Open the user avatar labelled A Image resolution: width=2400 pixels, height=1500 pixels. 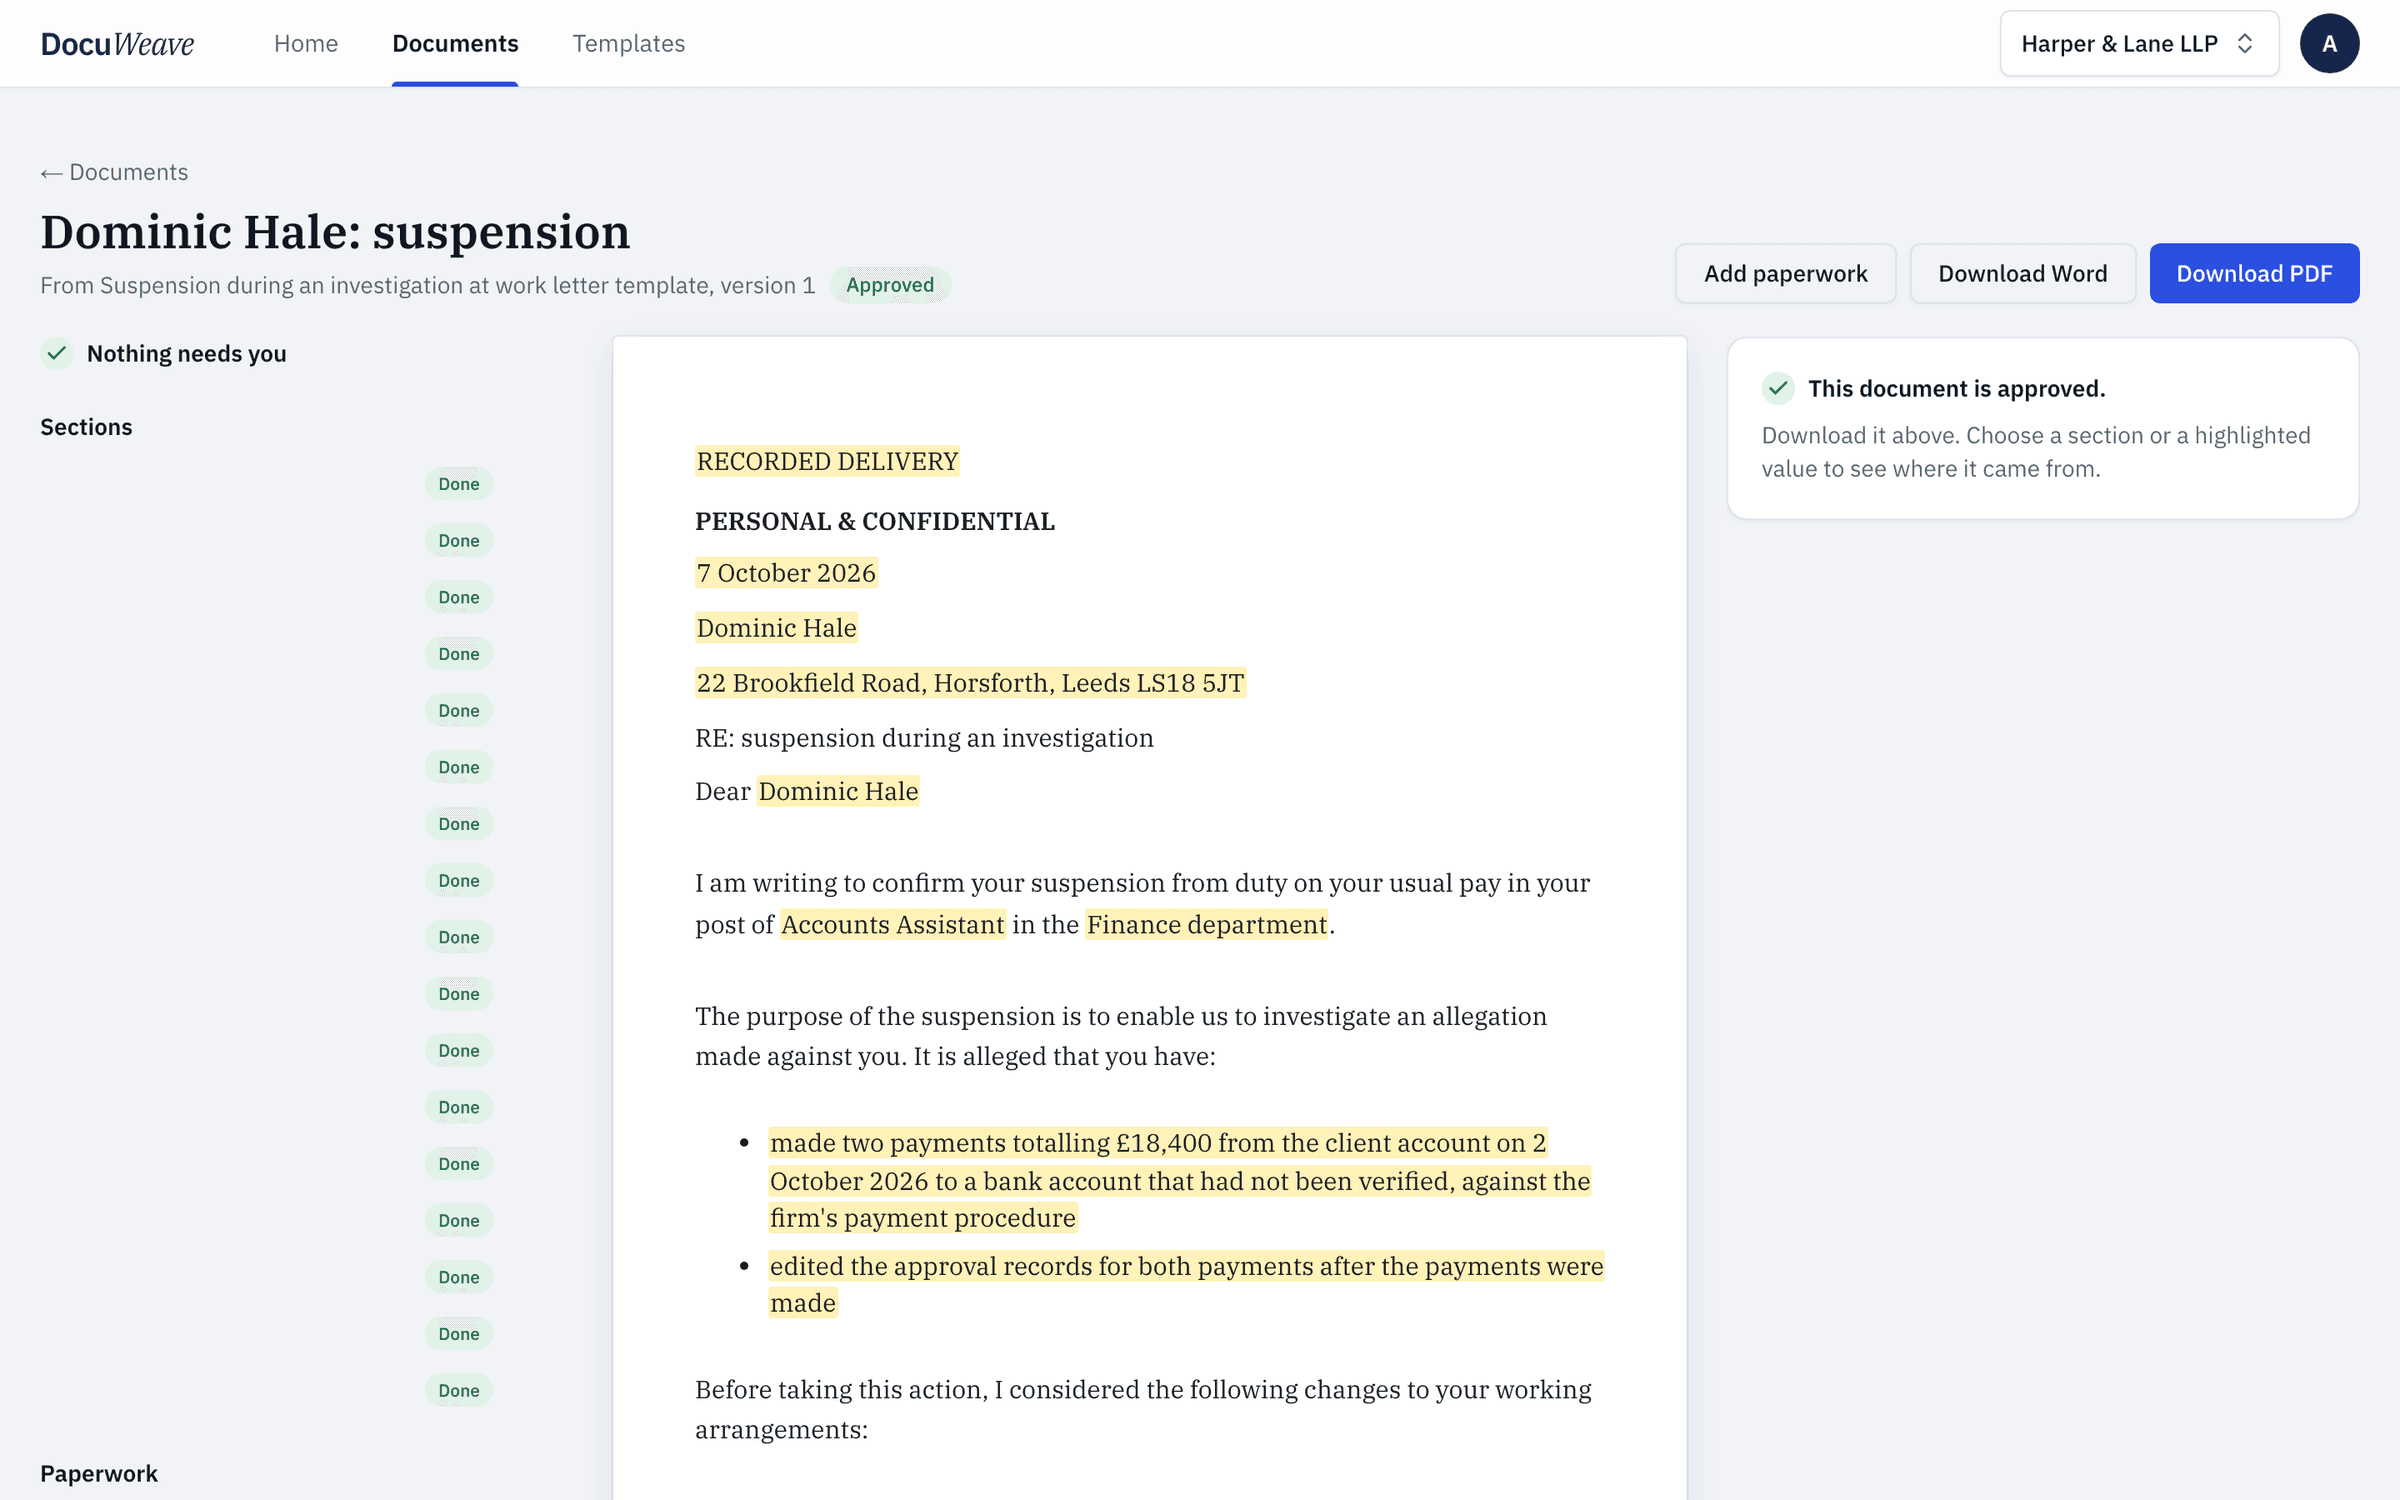pyautogui.click(x=2329, y=43)
